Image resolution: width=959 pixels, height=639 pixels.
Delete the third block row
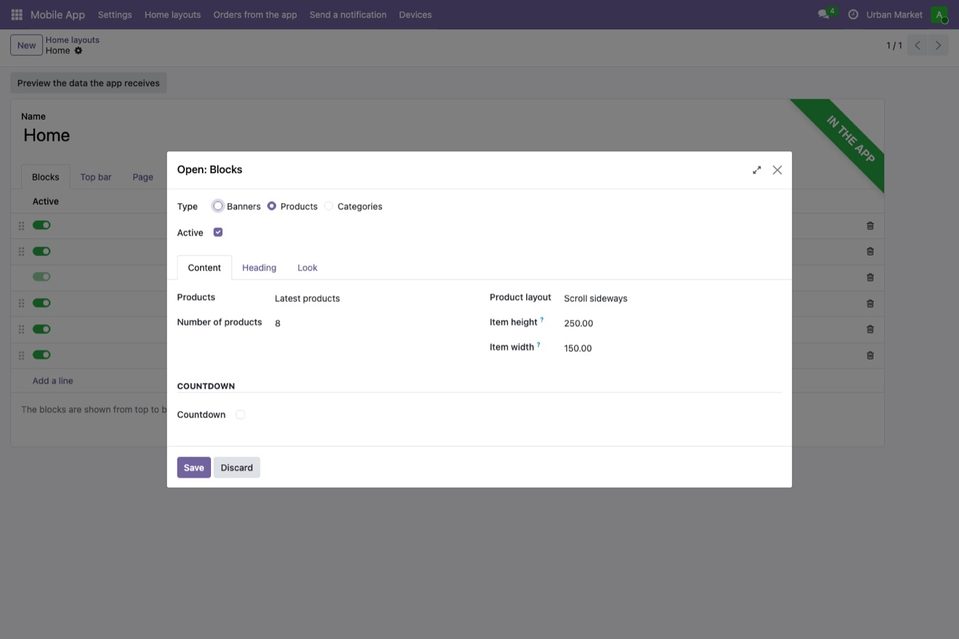tap(870, 277)
